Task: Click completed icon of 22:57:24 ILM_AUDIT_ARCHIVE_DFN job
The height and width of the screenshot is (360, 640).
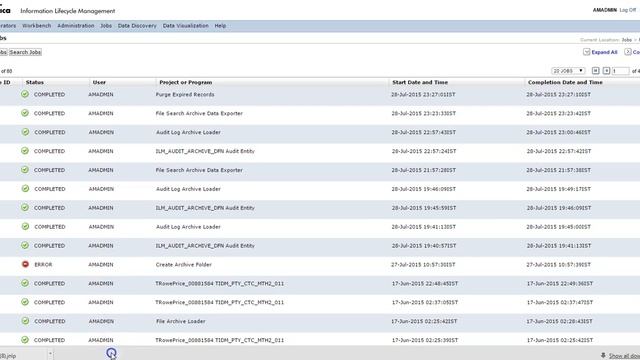Action: click(25, 151)
